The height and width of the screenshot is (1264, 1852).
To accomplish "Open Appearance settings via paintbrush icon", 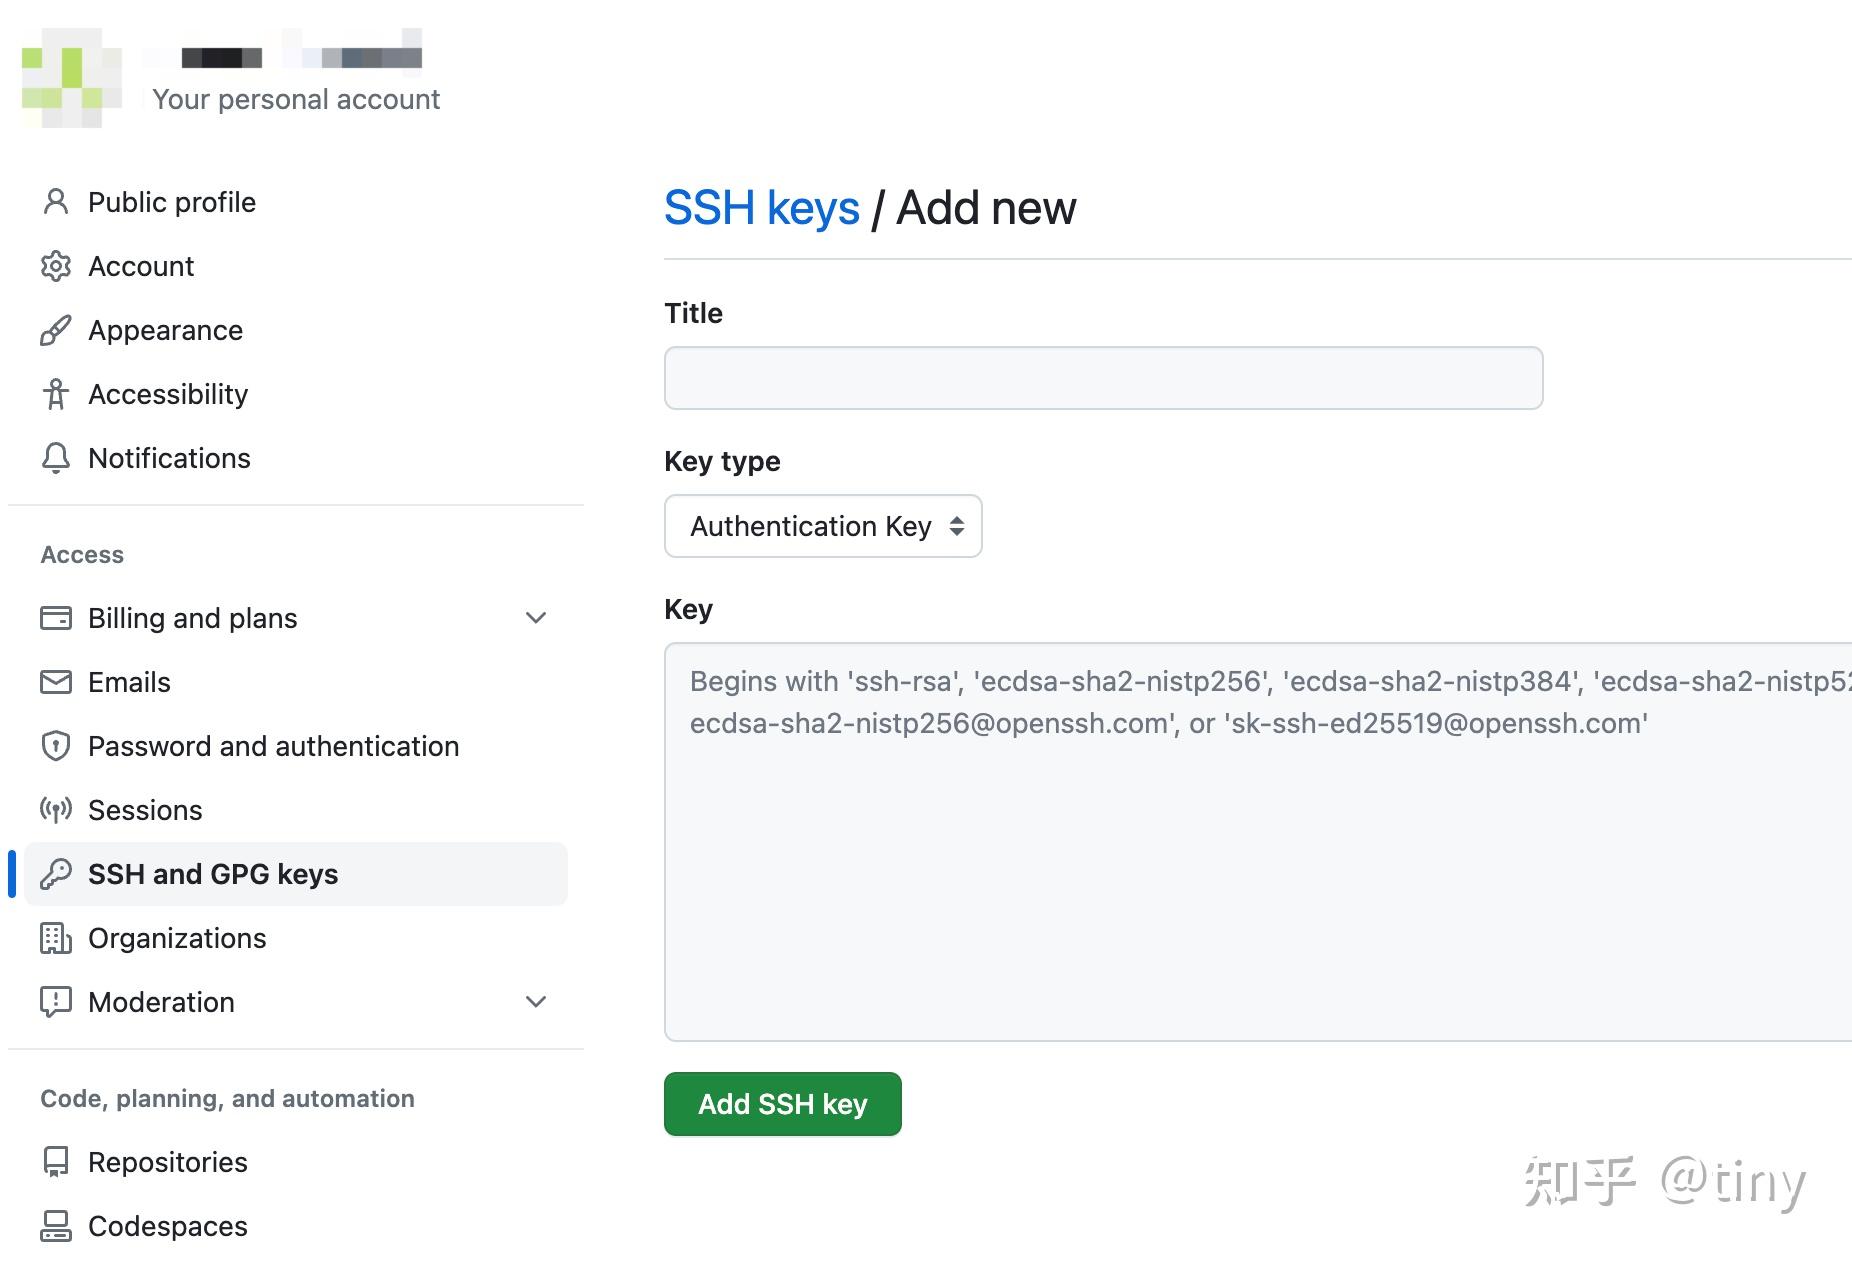I will [56, 330].
